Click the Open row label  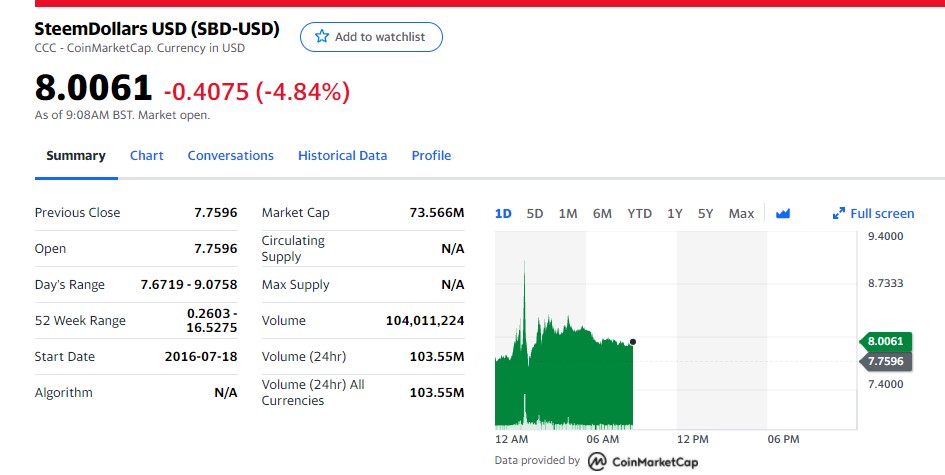point(51,248)
